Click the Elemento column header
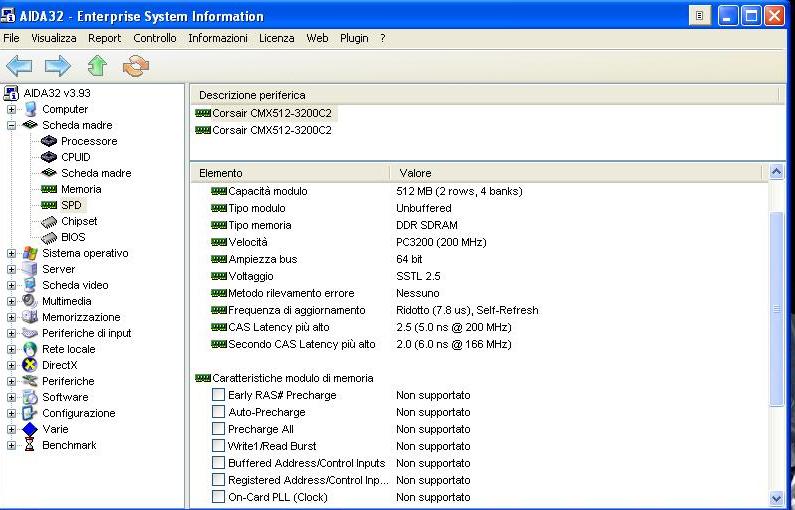This screenshot has height=510, width=795. [x=291, y=173]
